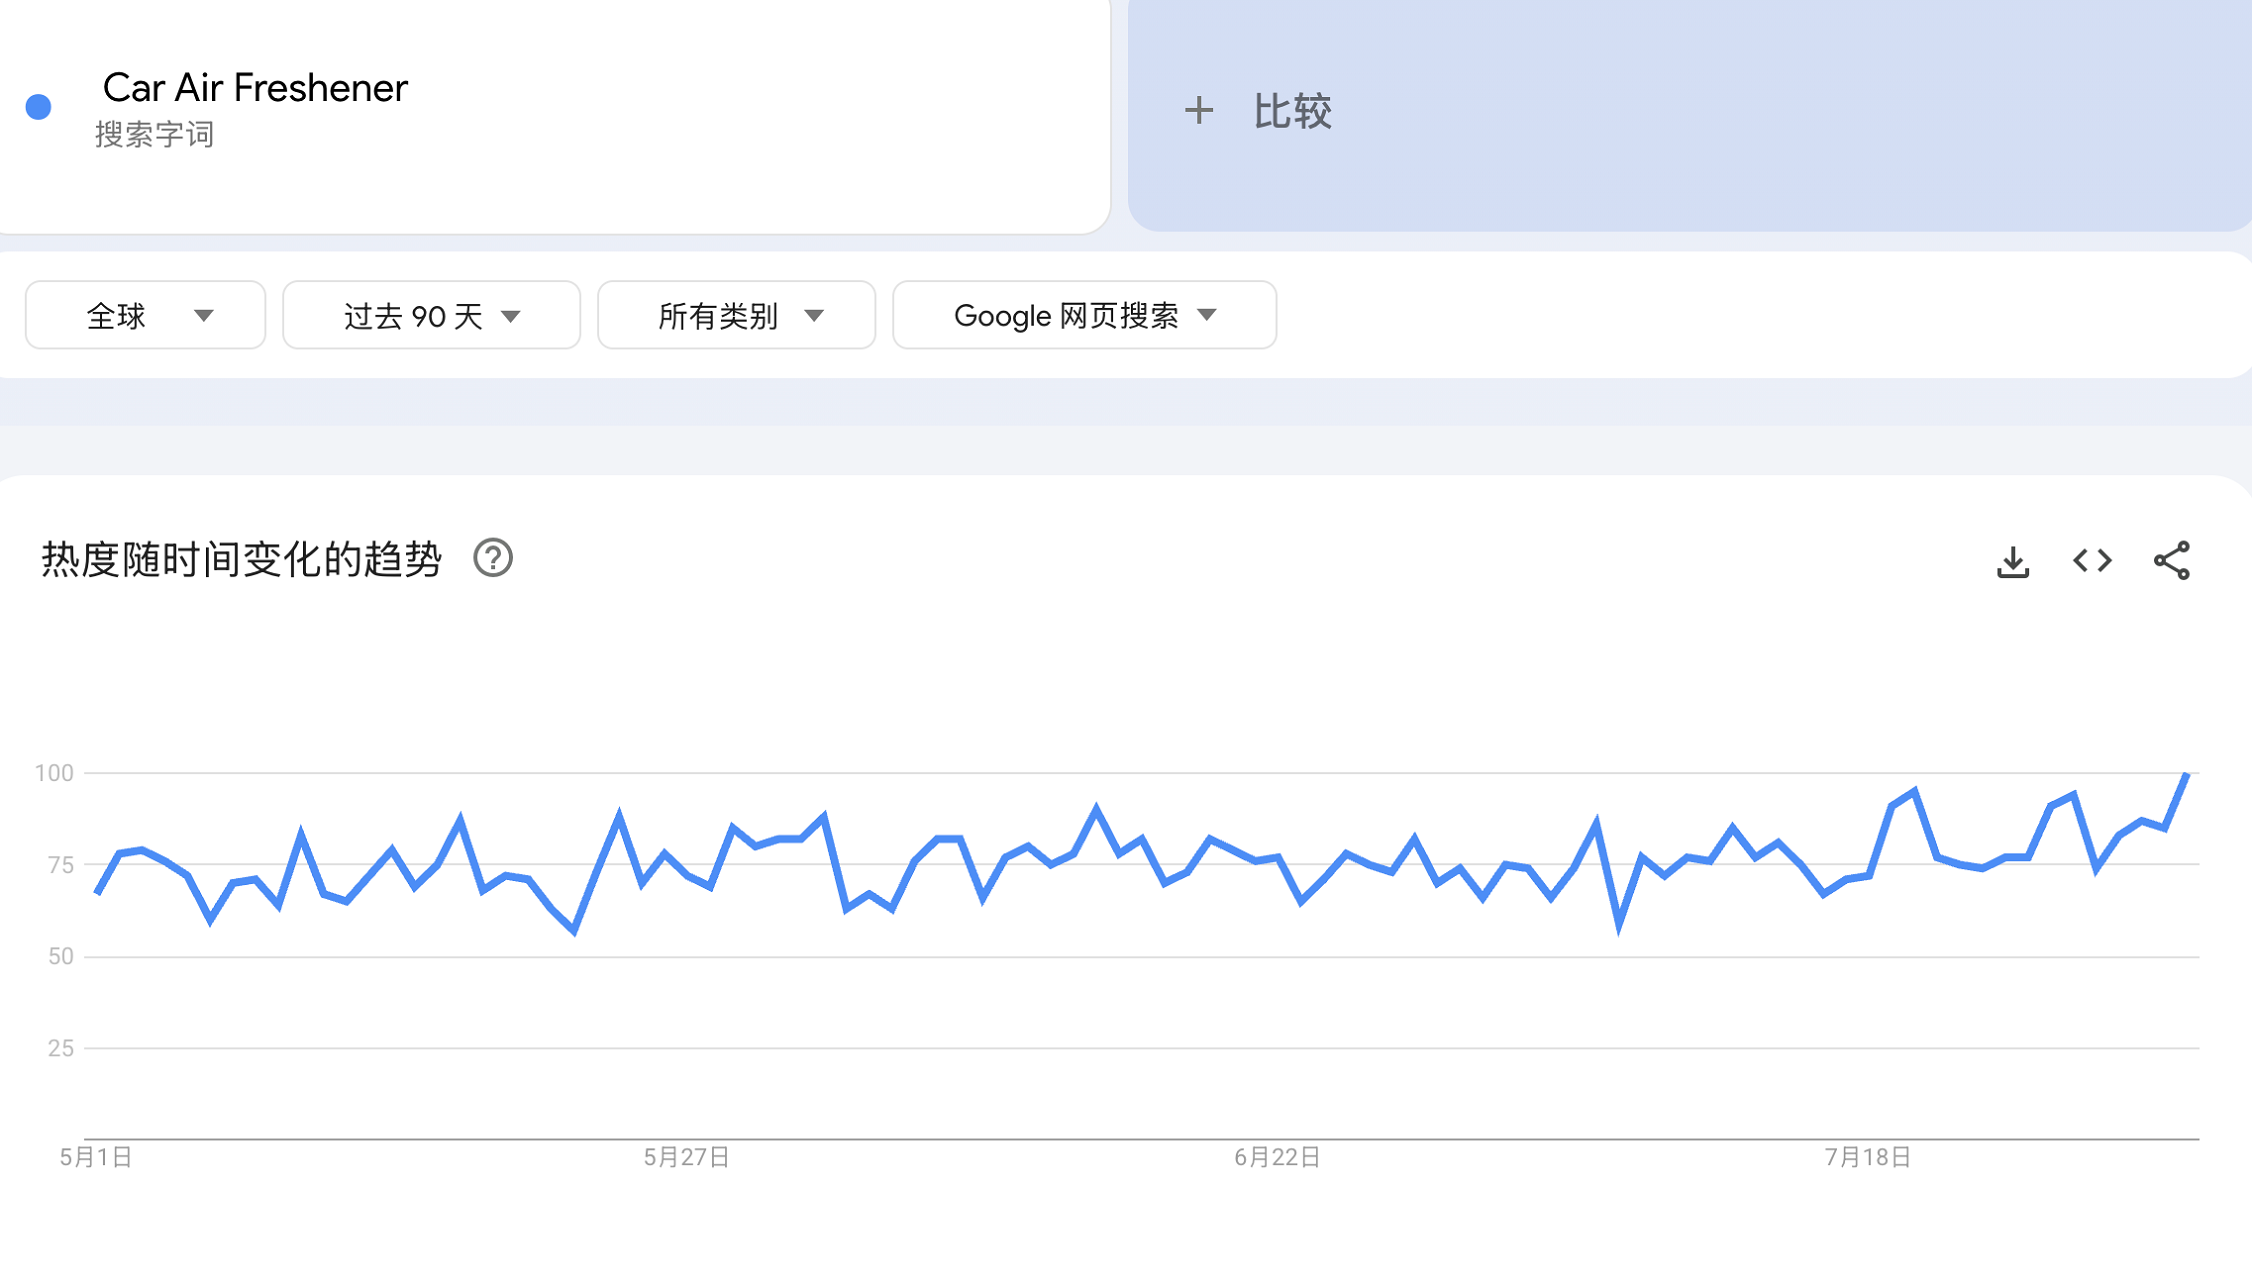The image size is (2252, 1287).
Task: Click the 搜索字词 label under the term
Action: (155, 135)
